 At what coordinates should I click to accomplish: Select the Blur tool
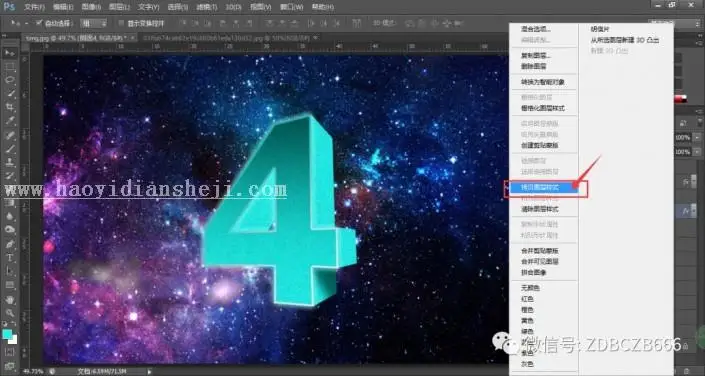9,216
